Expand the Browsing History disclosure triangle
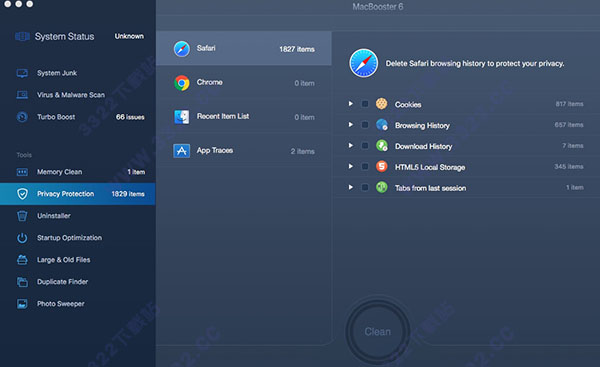The width and height of the screenshot is (600, 367). point(351,125)
